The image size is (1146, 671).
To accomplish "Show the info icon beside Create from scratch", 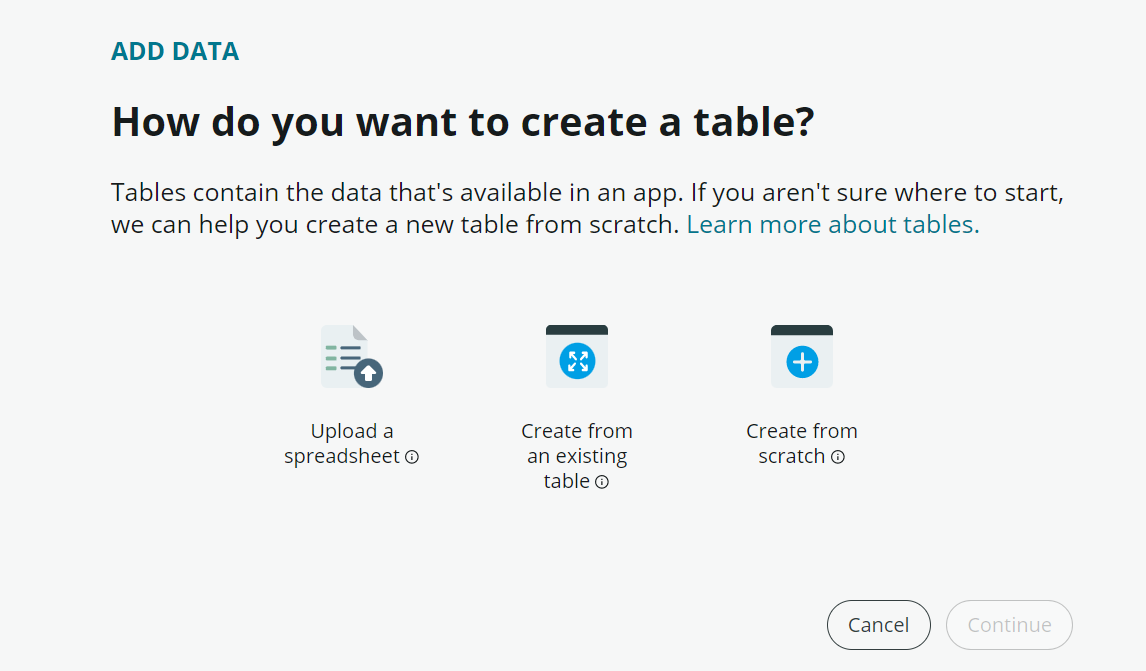I will tap(838, 457).
